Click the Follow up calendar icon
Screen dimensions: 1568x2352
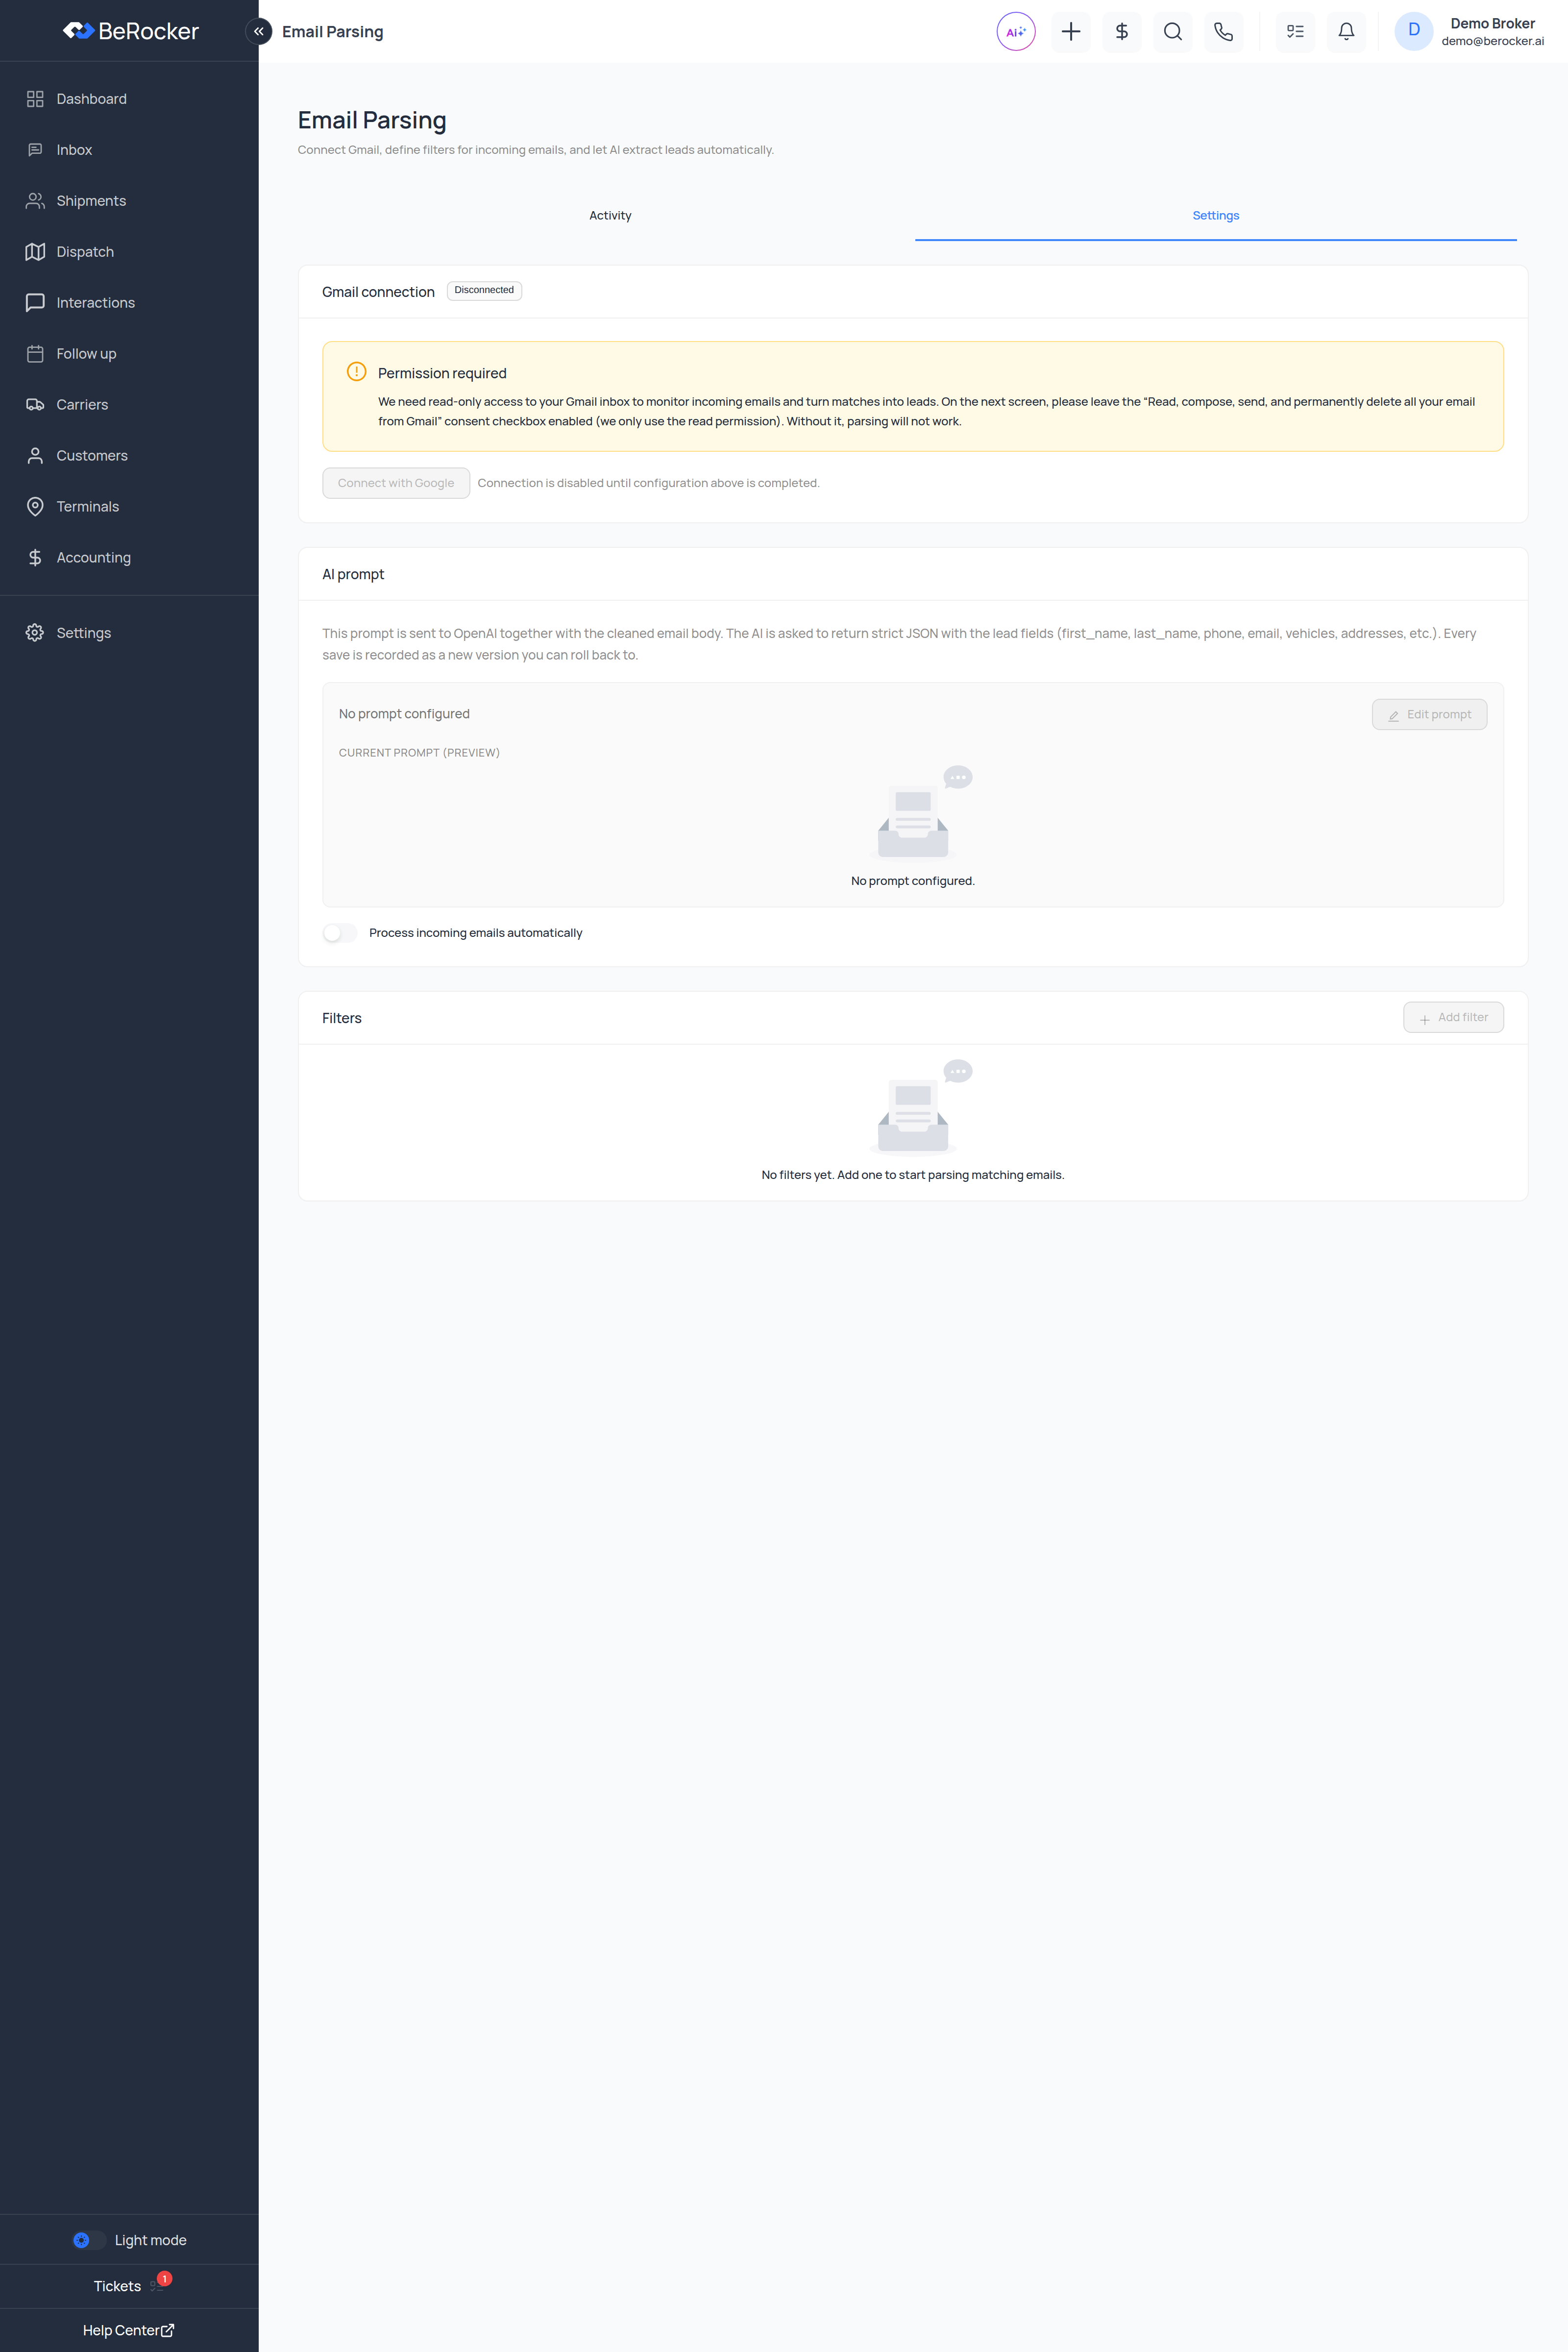[x=35, y=354]
